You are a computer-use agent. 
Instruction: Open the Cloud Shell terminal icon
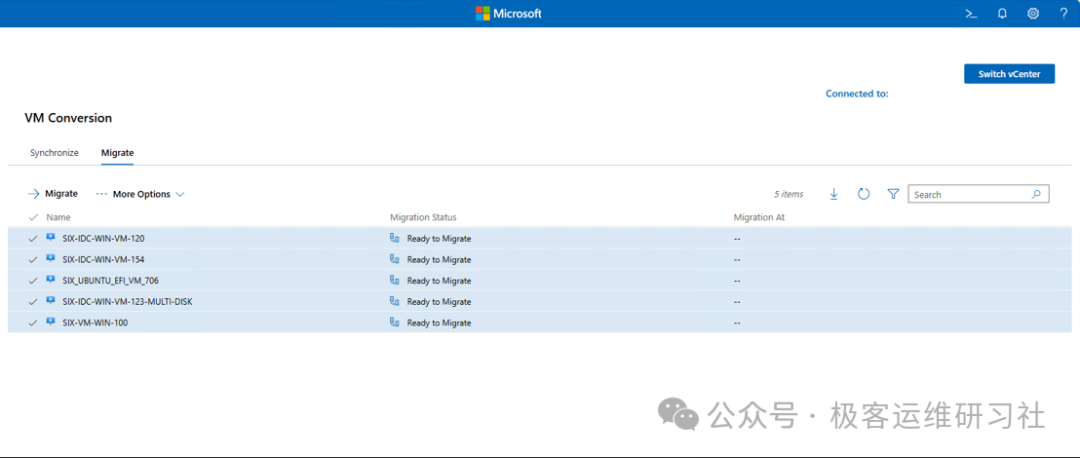970,14
